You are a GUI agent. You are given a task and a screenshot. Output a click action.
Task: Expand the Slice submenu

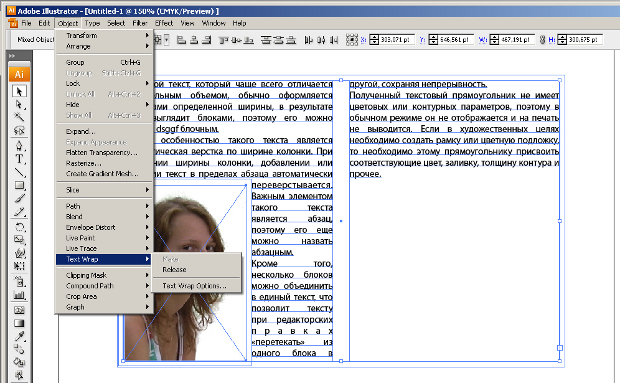pyautogui.click(x=104, y=190)
